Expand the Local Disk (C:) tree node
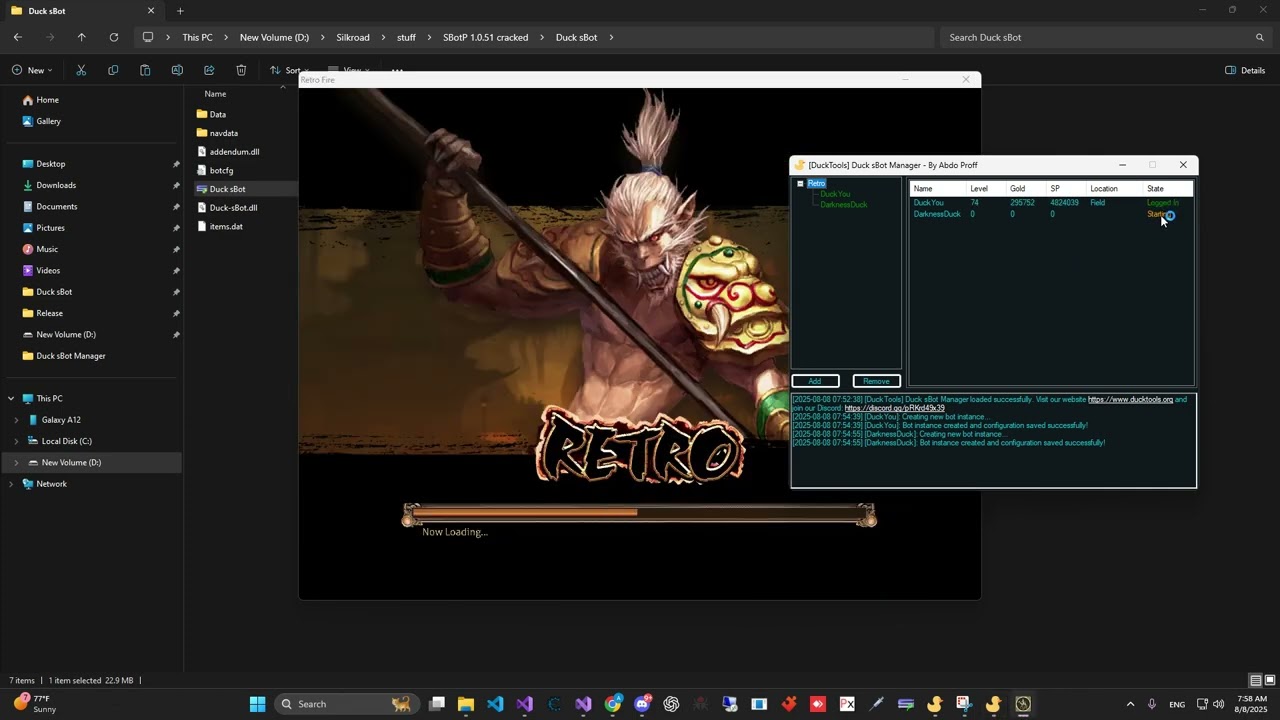The height and width of the screenshot is (720, 1280). [16, 441]
